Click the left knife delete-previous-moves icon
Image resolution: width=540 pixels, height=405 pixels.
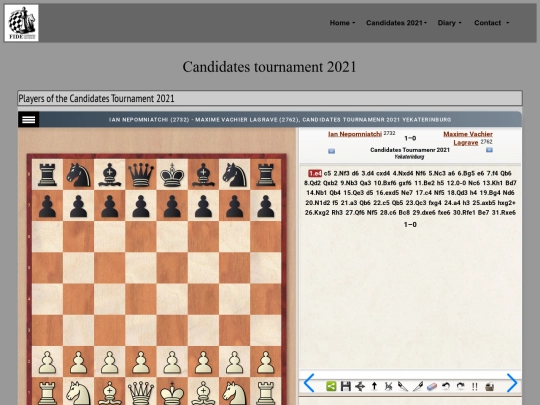[403, 386]
